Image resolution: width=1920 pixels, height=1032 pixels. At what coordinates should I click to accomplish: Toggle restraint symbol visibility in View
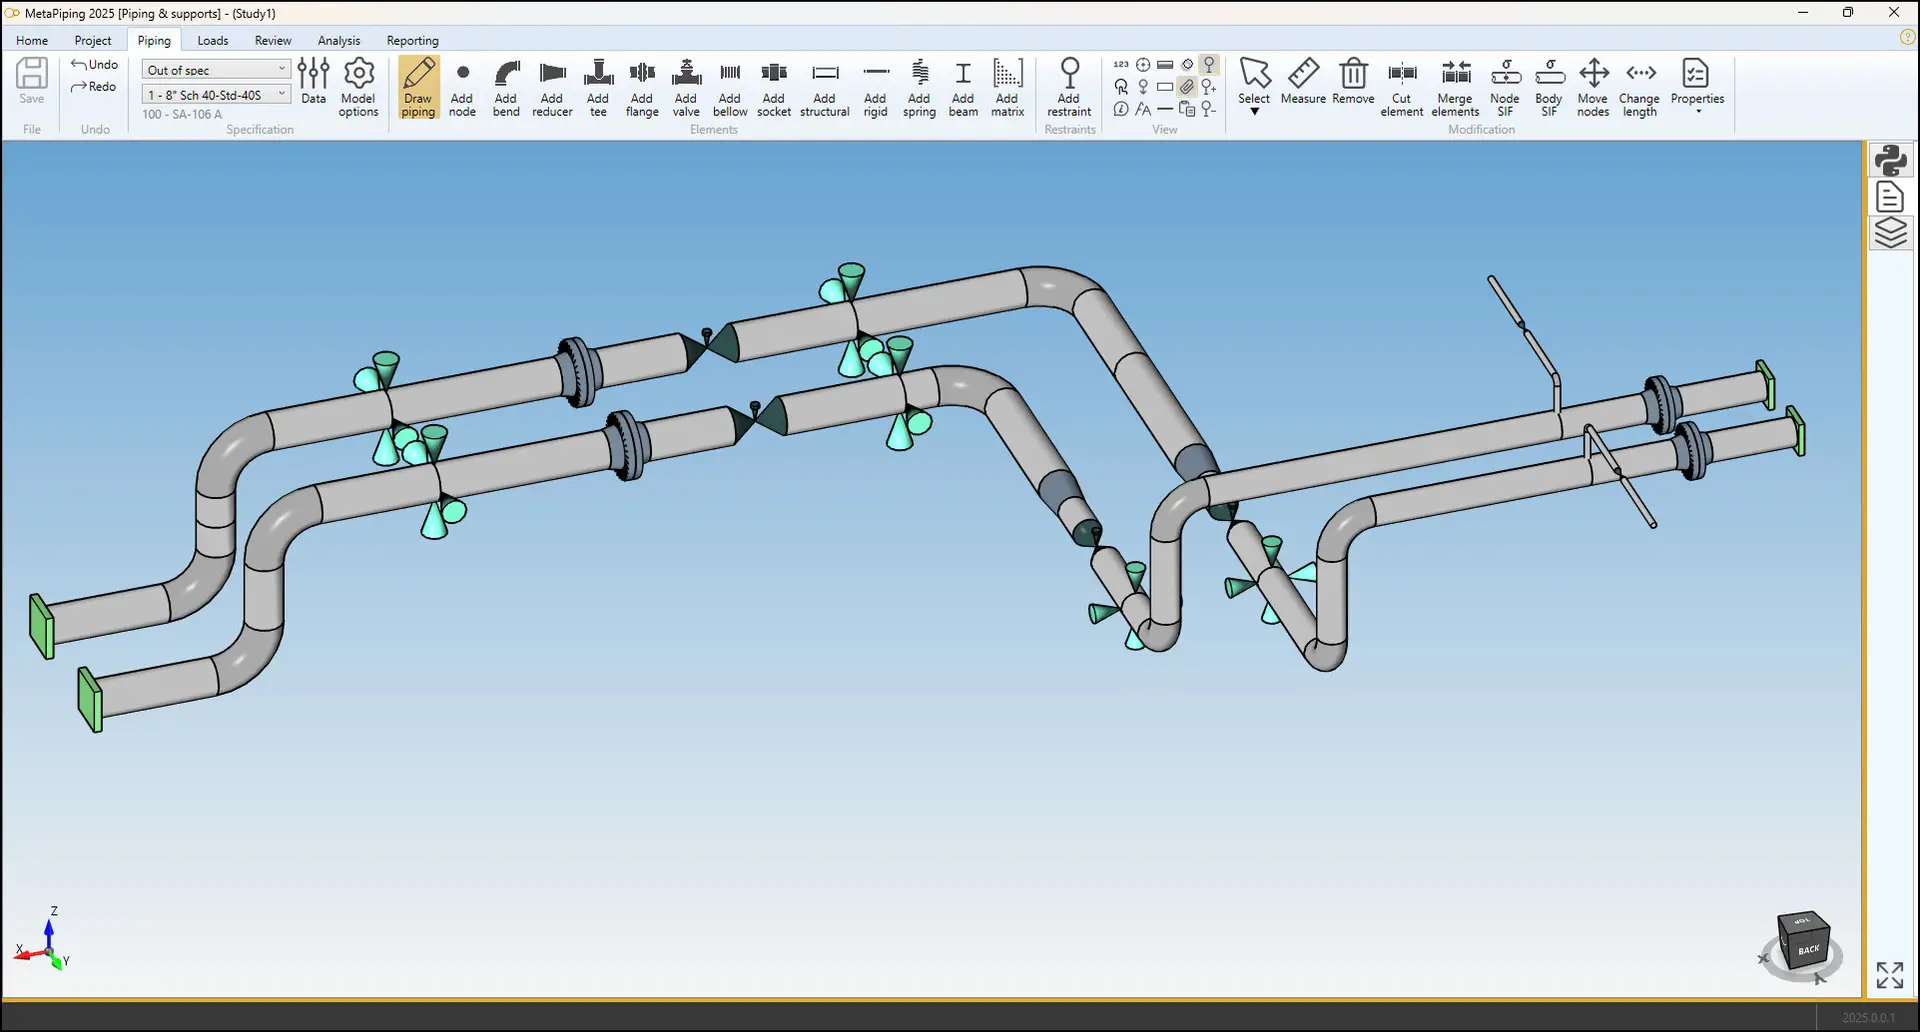point(1209,65)
